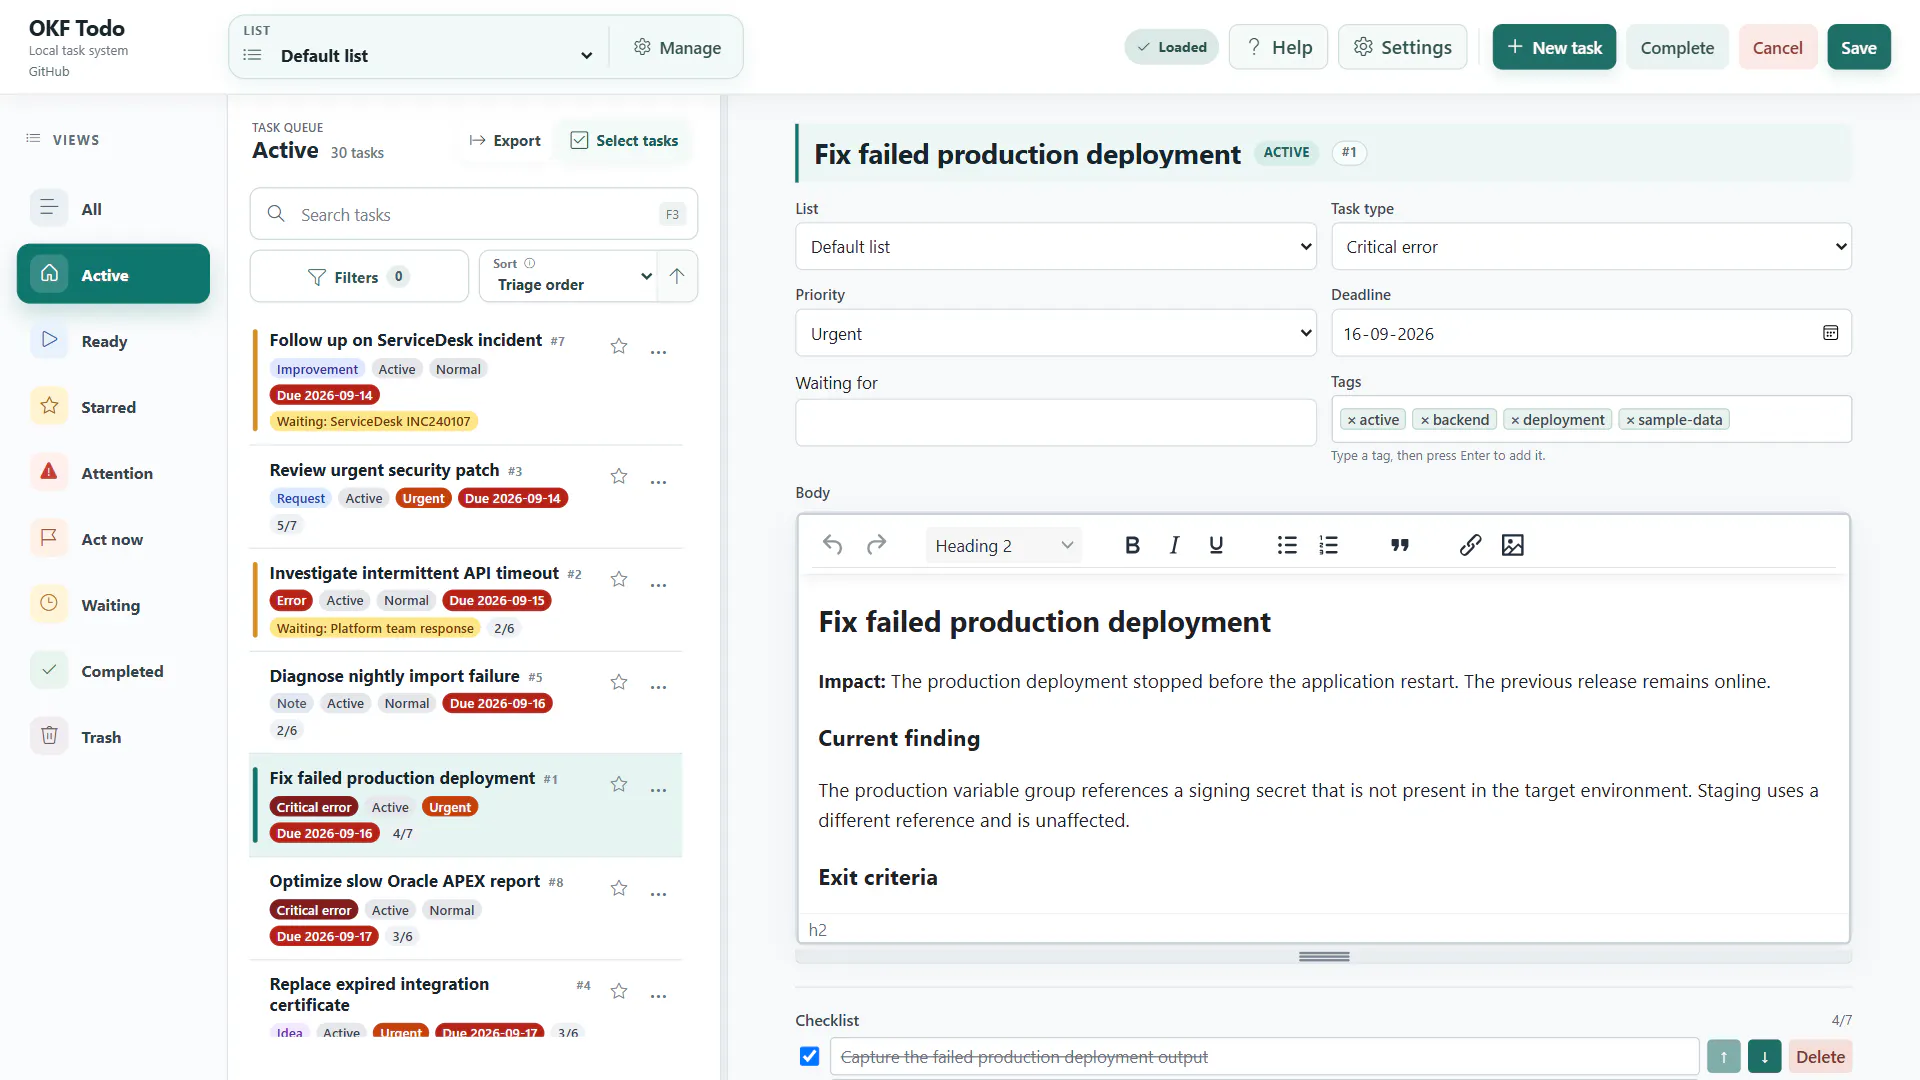Star the Fix failed production deployment task
The image size is (1920, 1080).
click(619, 784)
